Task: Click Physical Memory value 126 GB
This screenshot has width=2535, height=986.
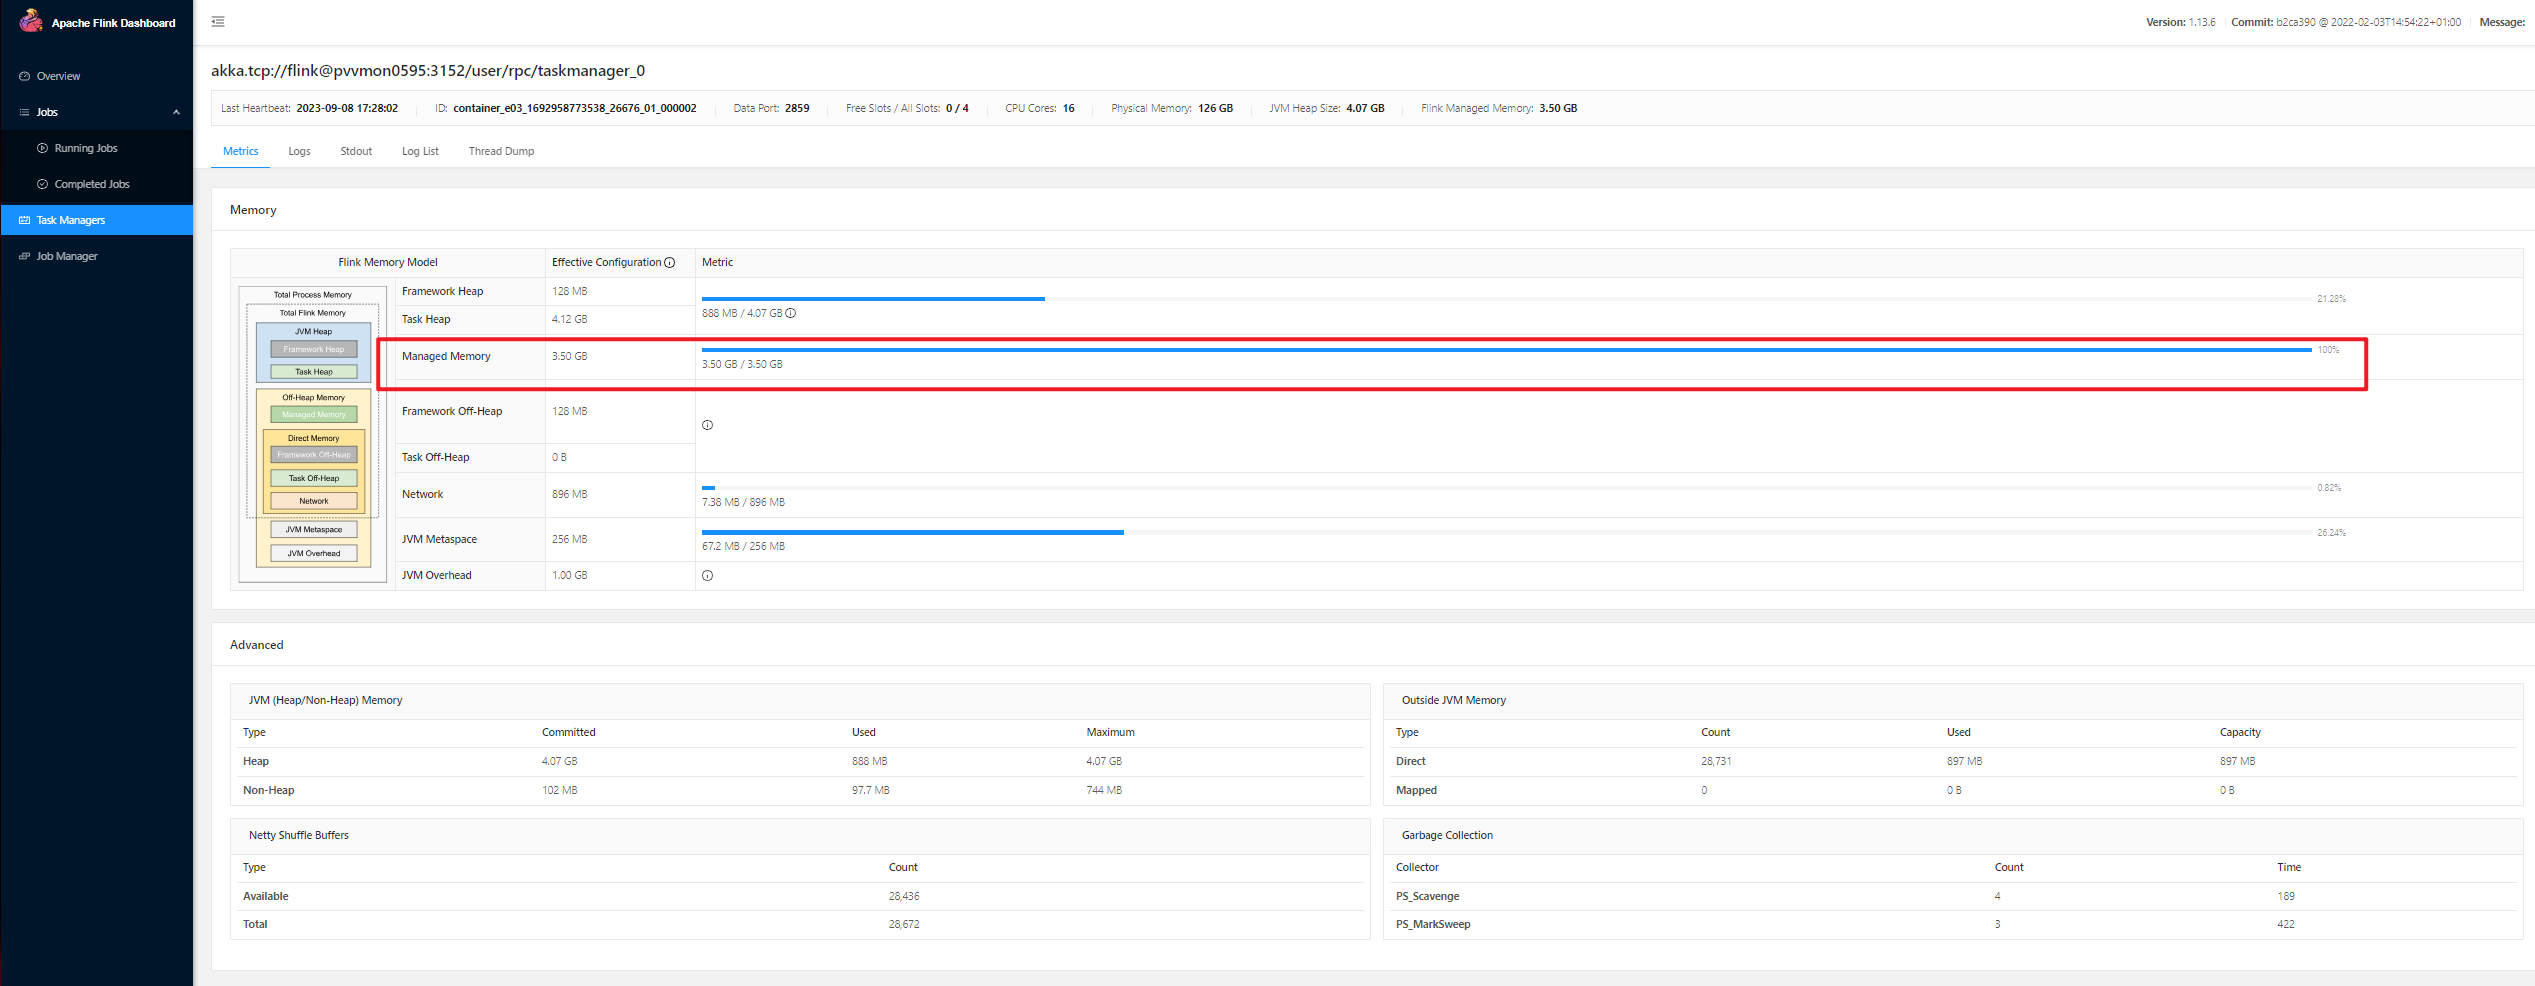Action: (1216, 108)
